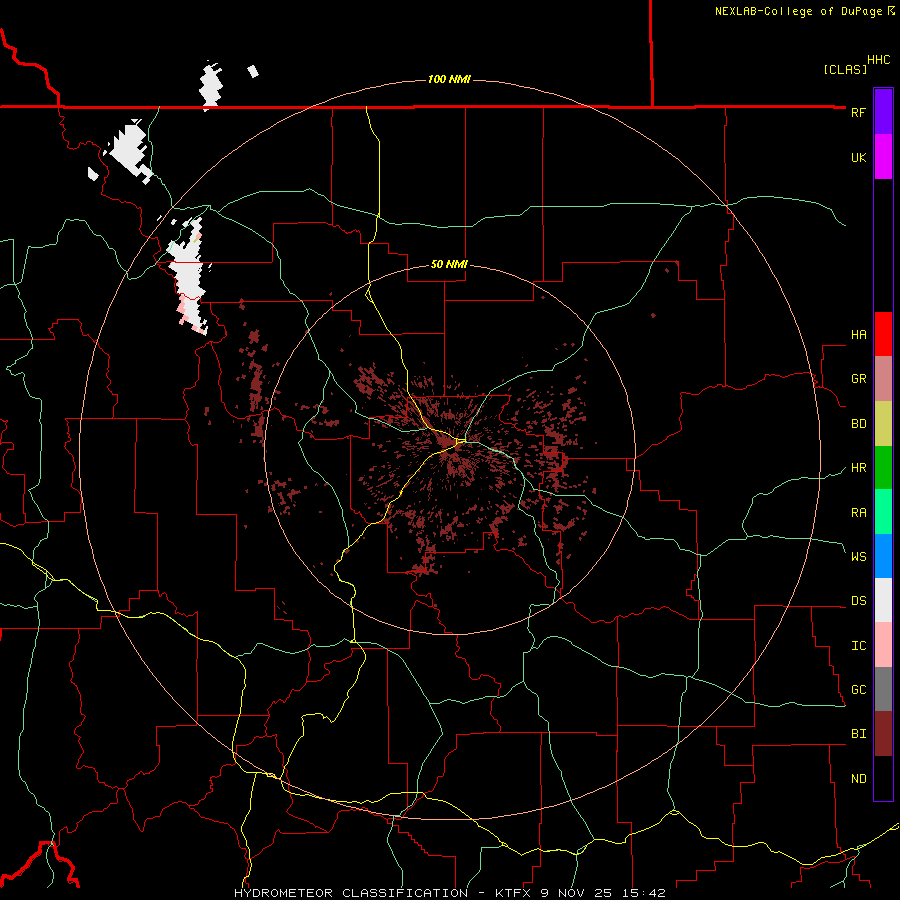The width and height of the screenshot is (900, 900).
Task: Click the "BD" legend label
Action: 858,424
